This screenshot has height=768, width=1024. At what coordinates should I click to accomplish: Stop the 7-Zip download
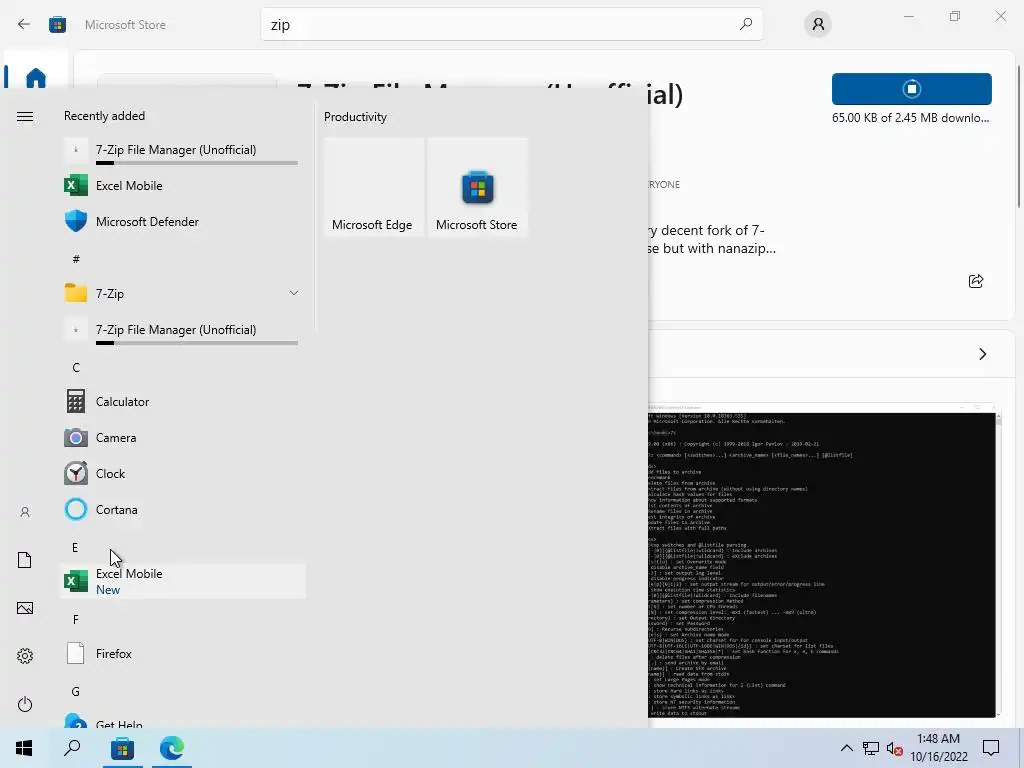click(911, 89)
